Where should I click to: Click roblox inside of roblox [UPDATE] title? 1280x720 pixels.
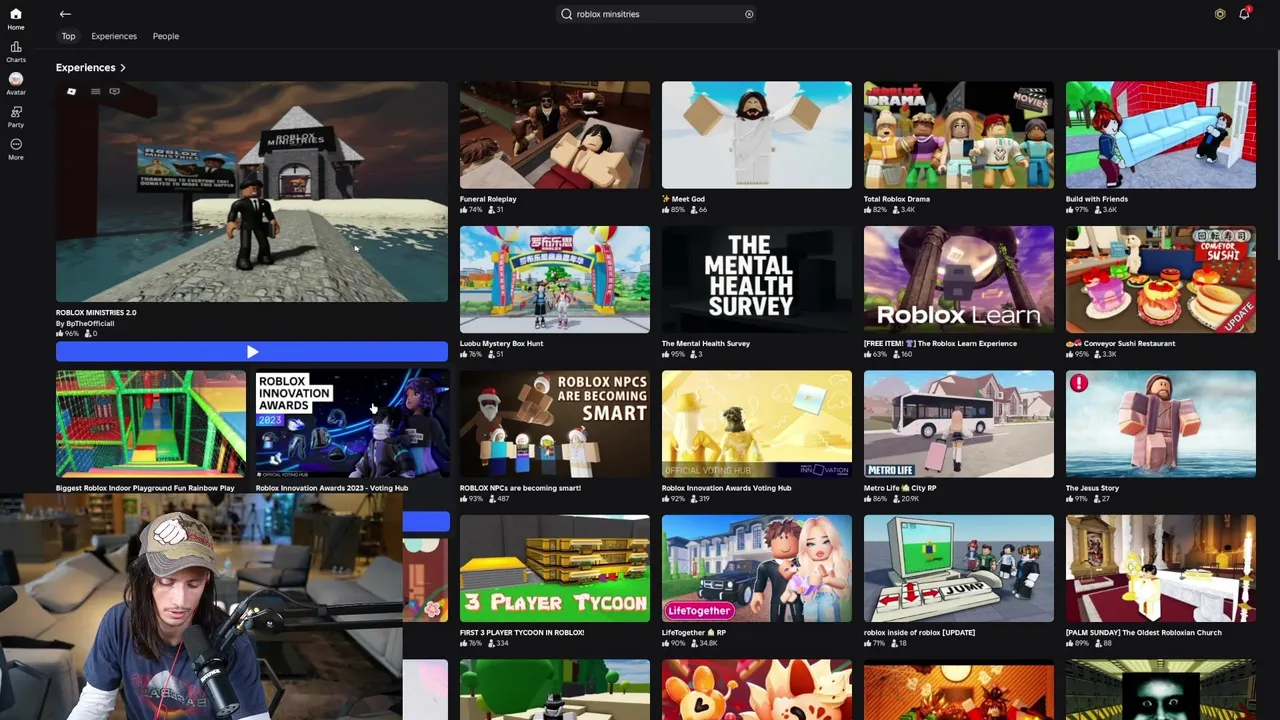pyautogui.click(x=919, y=632)
